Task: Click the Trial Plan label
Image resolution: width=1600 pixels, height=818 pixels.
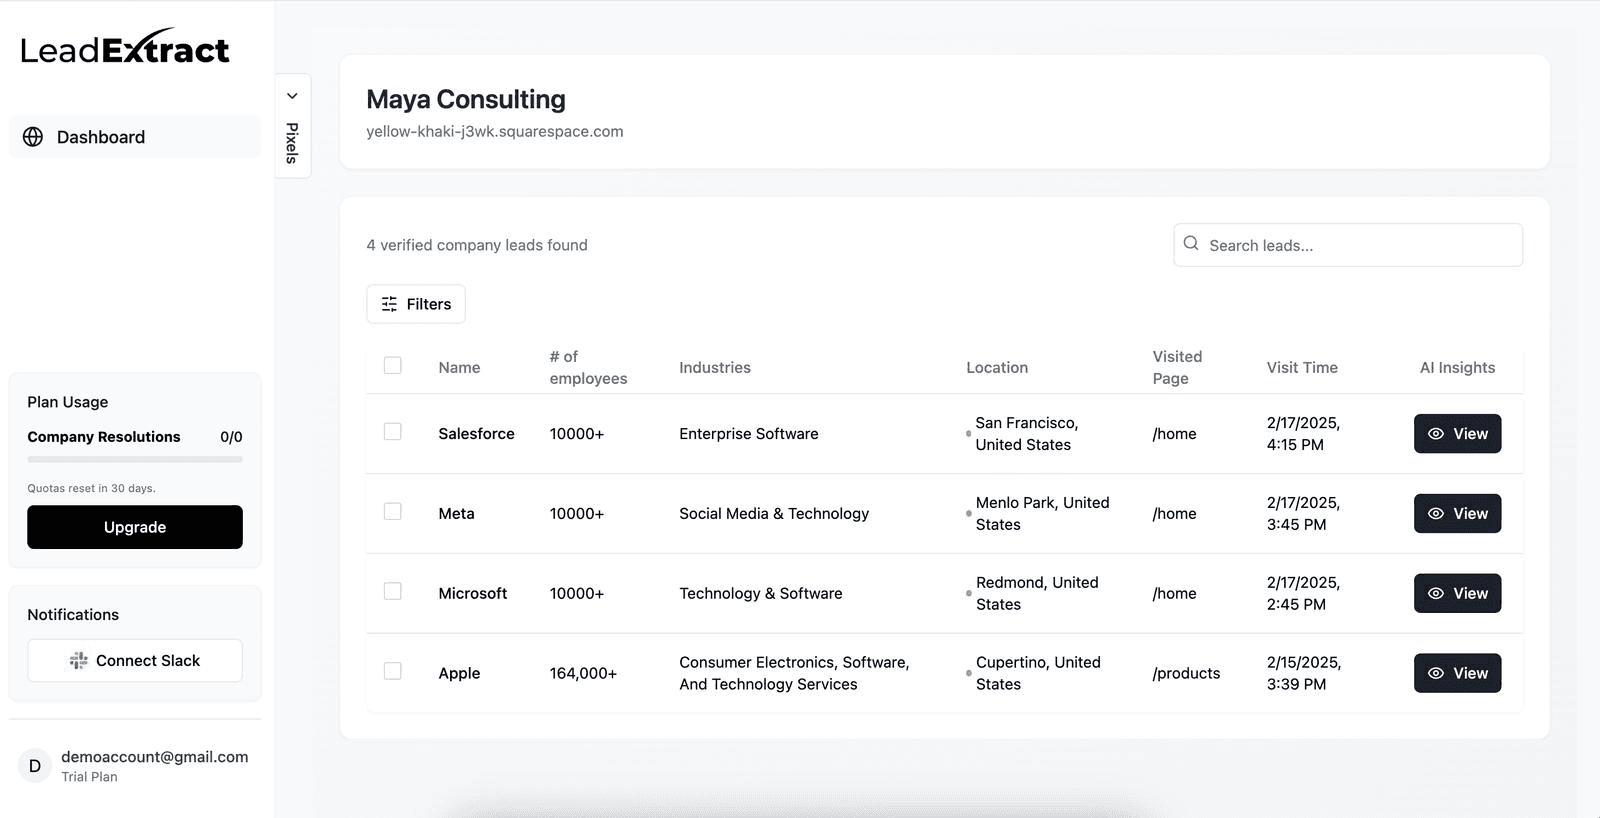Action: [x=89, y=777]
